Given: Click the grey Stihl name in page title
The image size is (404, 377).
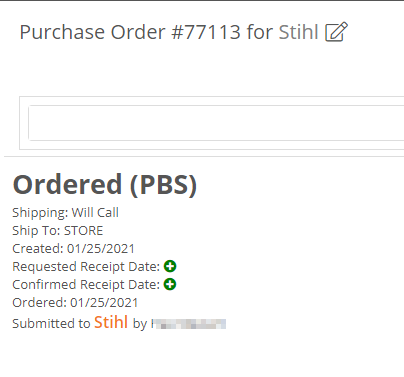Looking at the screenshot, I should tap(298, 32).
